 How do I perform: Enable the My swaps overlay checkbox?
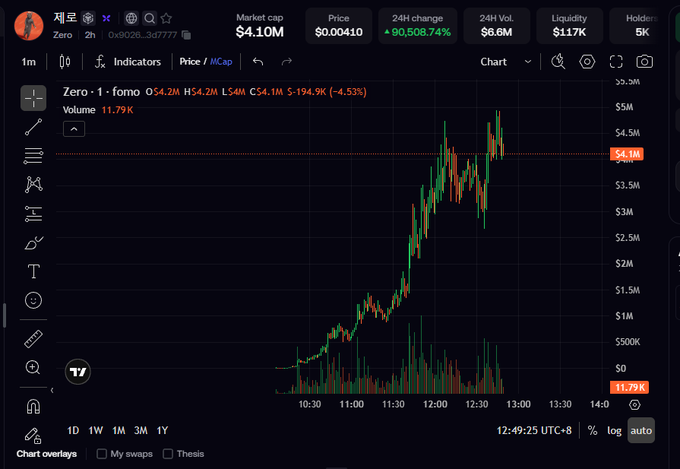point(101,454)
